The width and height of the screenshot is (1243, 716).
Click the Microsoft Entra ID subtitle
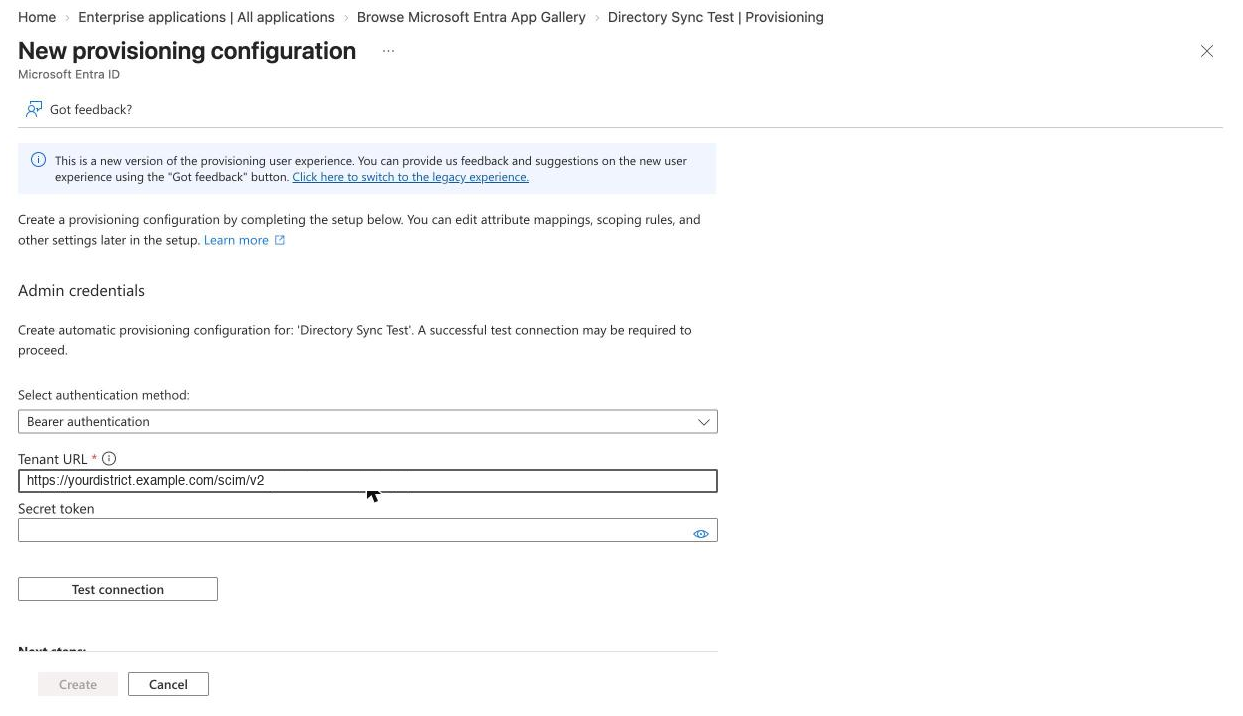(x=69, y=74)
